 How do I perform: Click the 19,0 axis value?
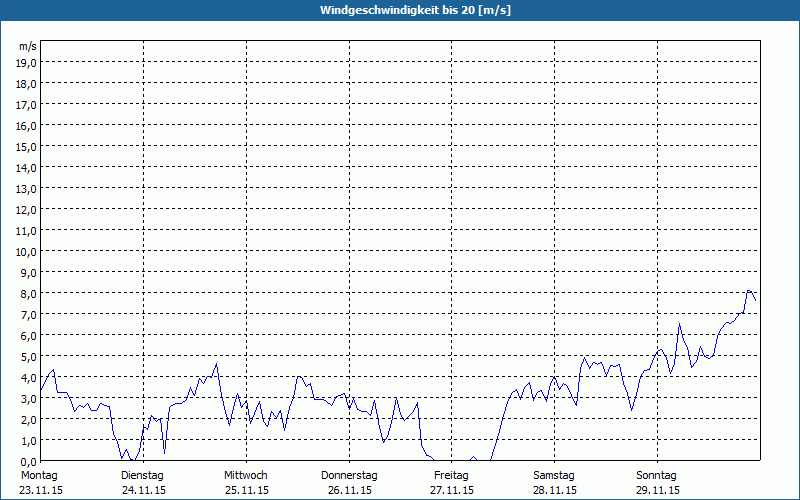(x=27, y=63)
